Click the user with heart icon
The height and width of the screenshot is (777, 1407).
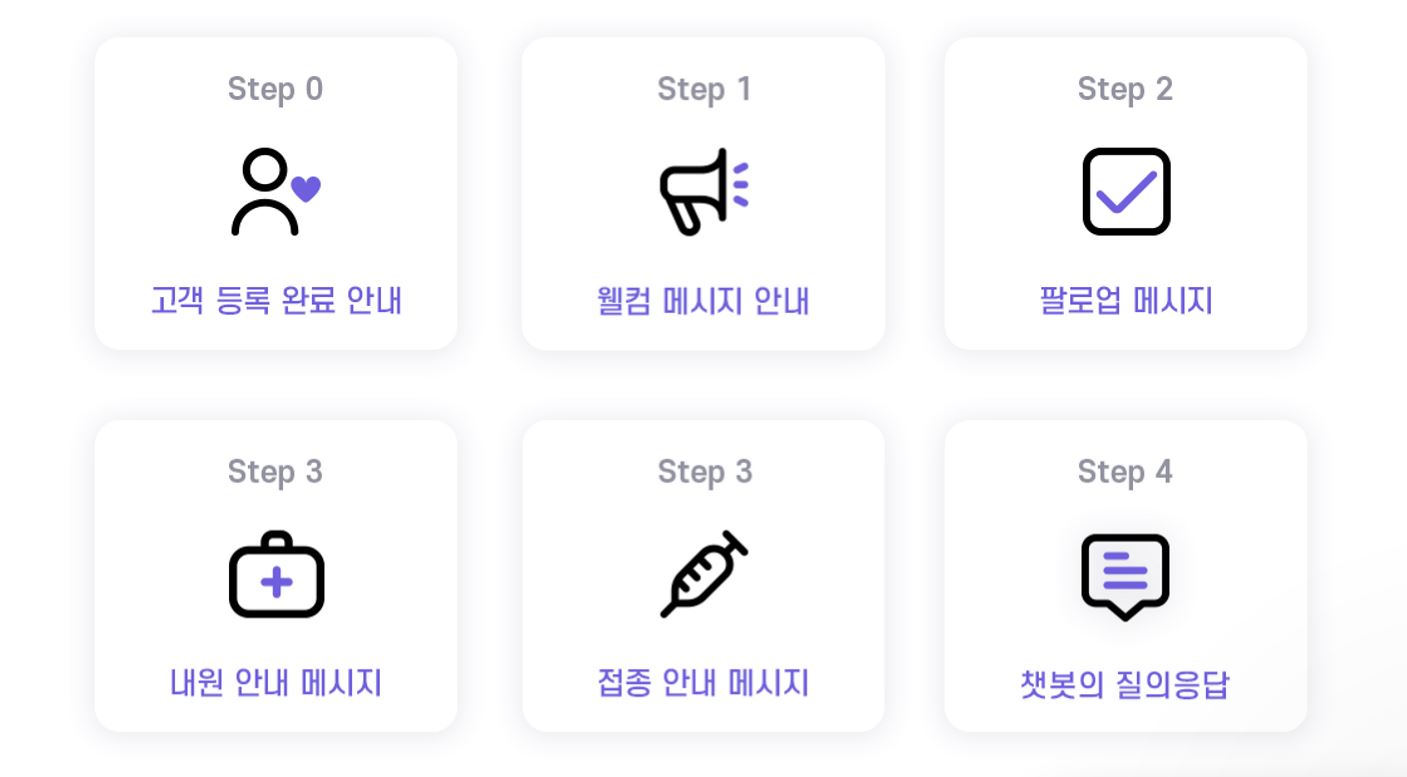pos(275,192)
